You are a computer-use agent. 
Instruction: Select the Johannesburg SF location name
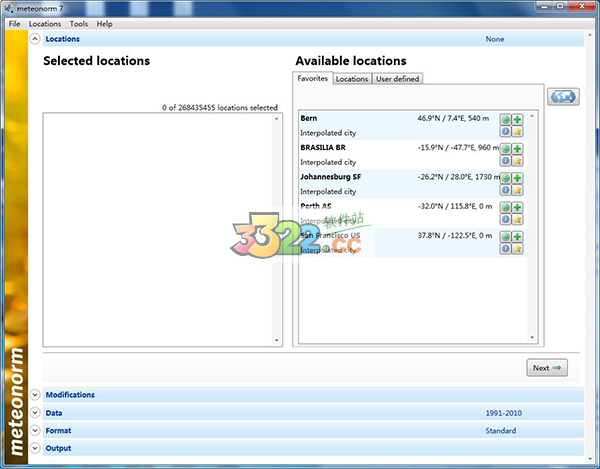tap(331, 177)
